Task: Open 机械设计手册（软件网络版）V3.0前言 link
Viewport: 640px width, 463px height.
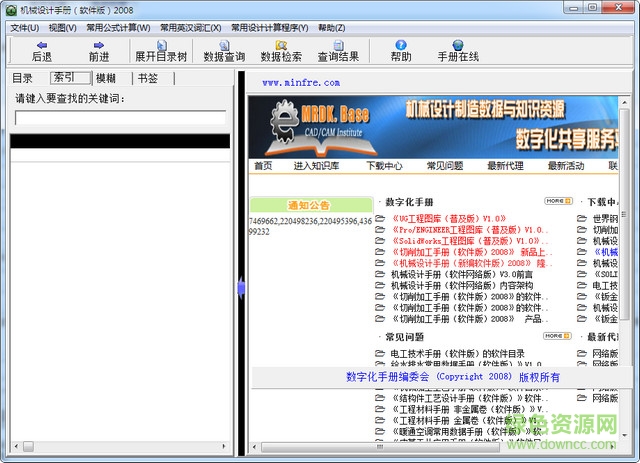Action: 462,274
